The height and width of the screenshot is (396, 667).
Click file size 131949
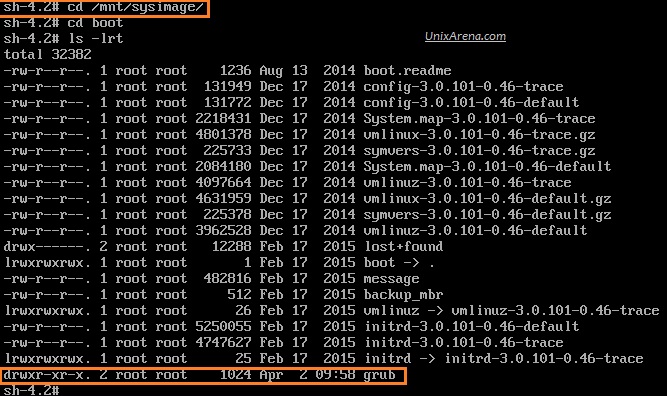click(228, 87)
